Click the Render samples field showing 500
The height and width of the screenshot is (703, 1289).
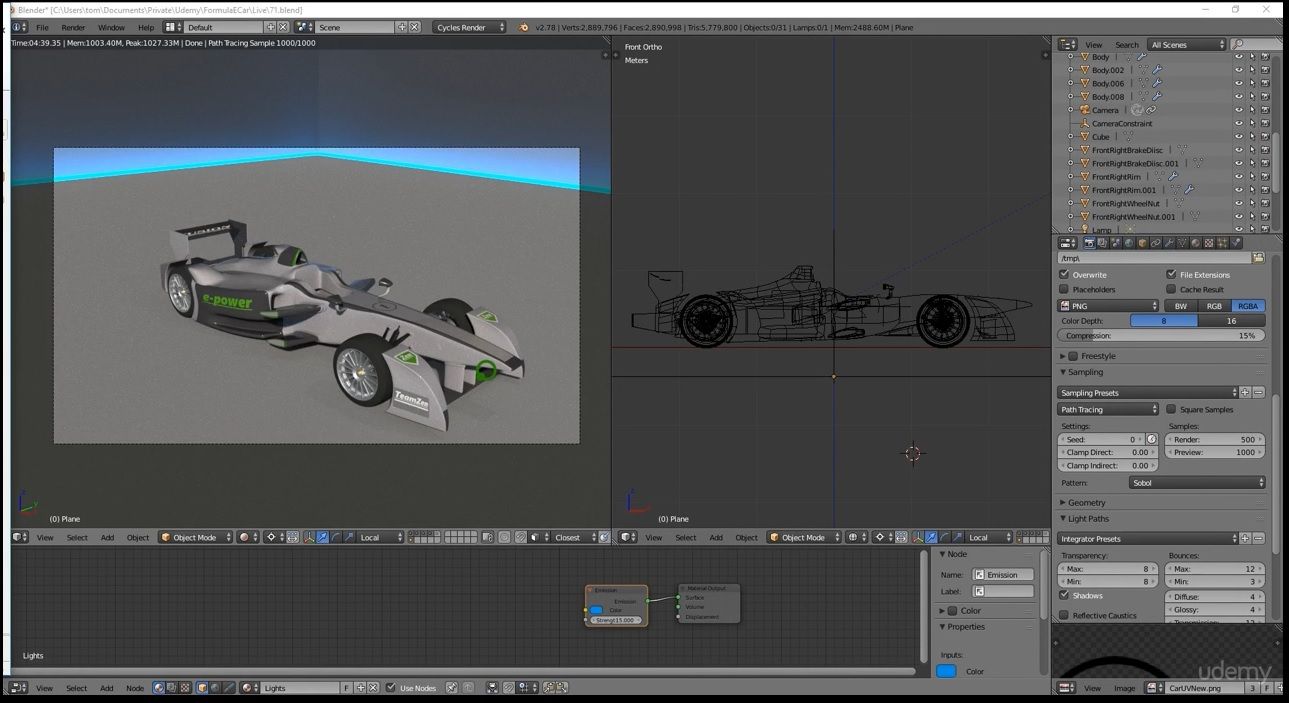[x=1216, y=439]
